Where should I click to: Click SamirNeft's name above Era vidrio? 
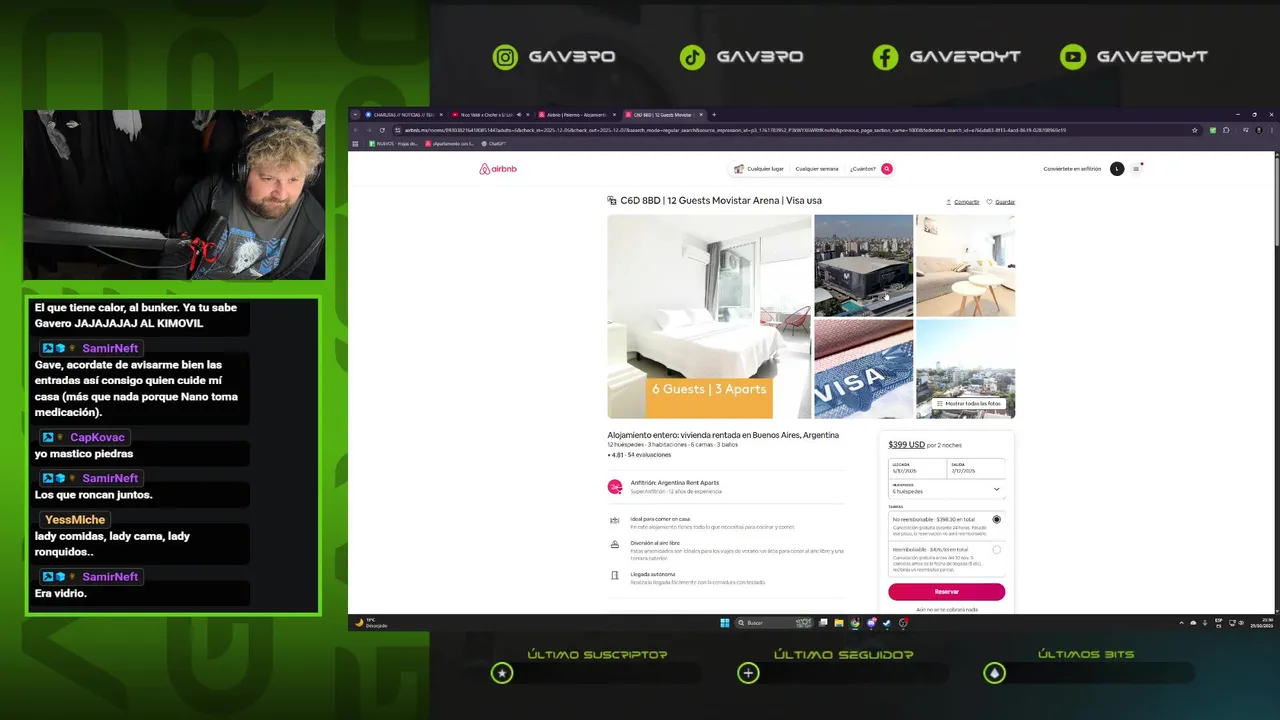point(110,577)
